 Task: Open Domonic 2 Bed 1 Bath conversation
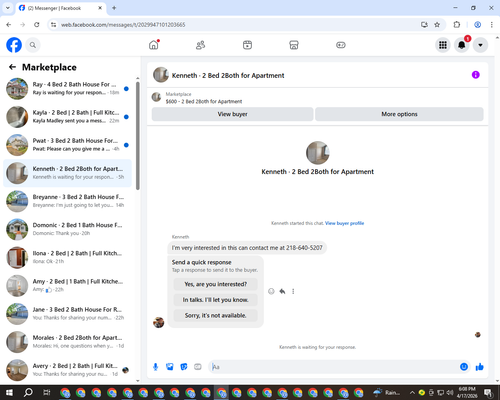click(67, 229)
